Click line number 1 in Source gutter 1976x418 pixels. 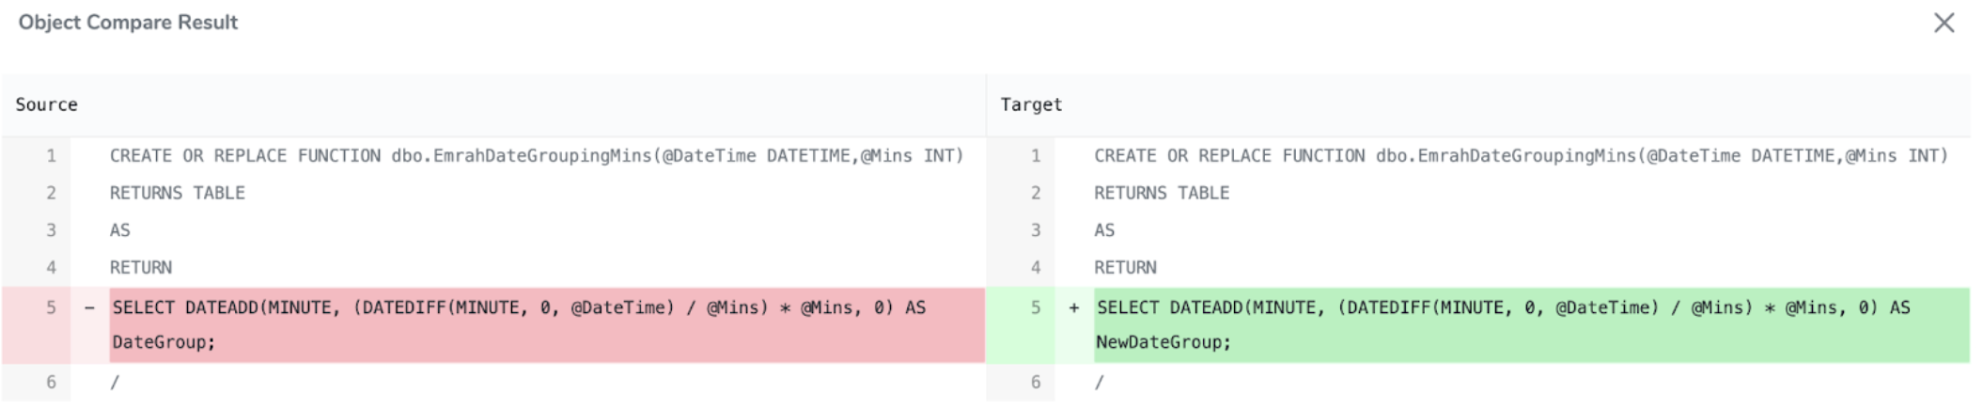[51, 156]
